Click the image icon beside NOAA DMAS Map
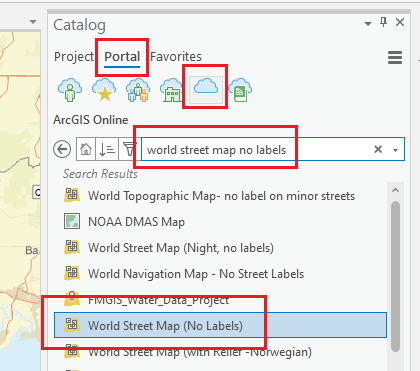 72,221
